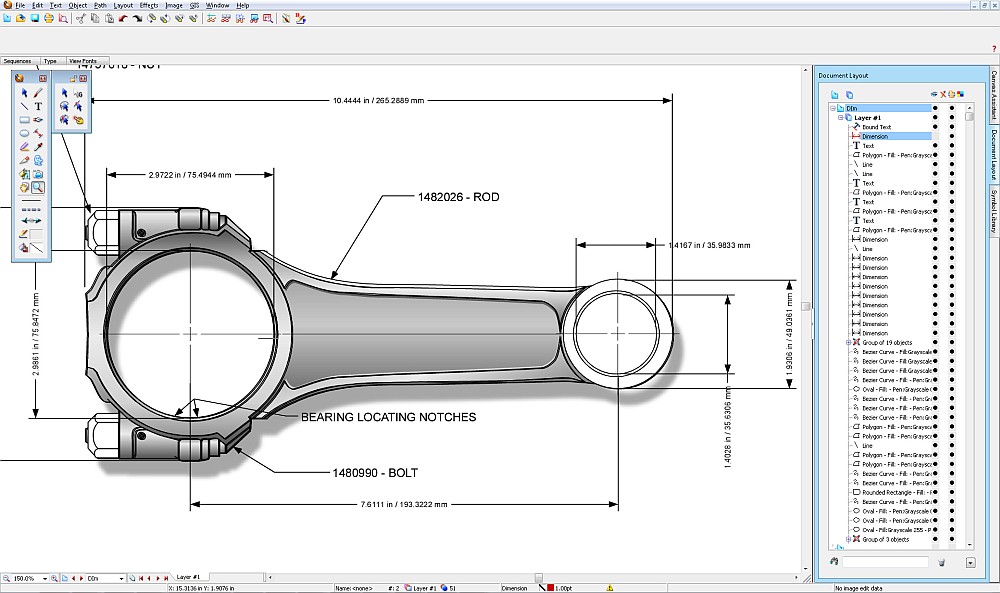Click the Sequences button
Screen dimensions: 1000x593
click(18, 61)
